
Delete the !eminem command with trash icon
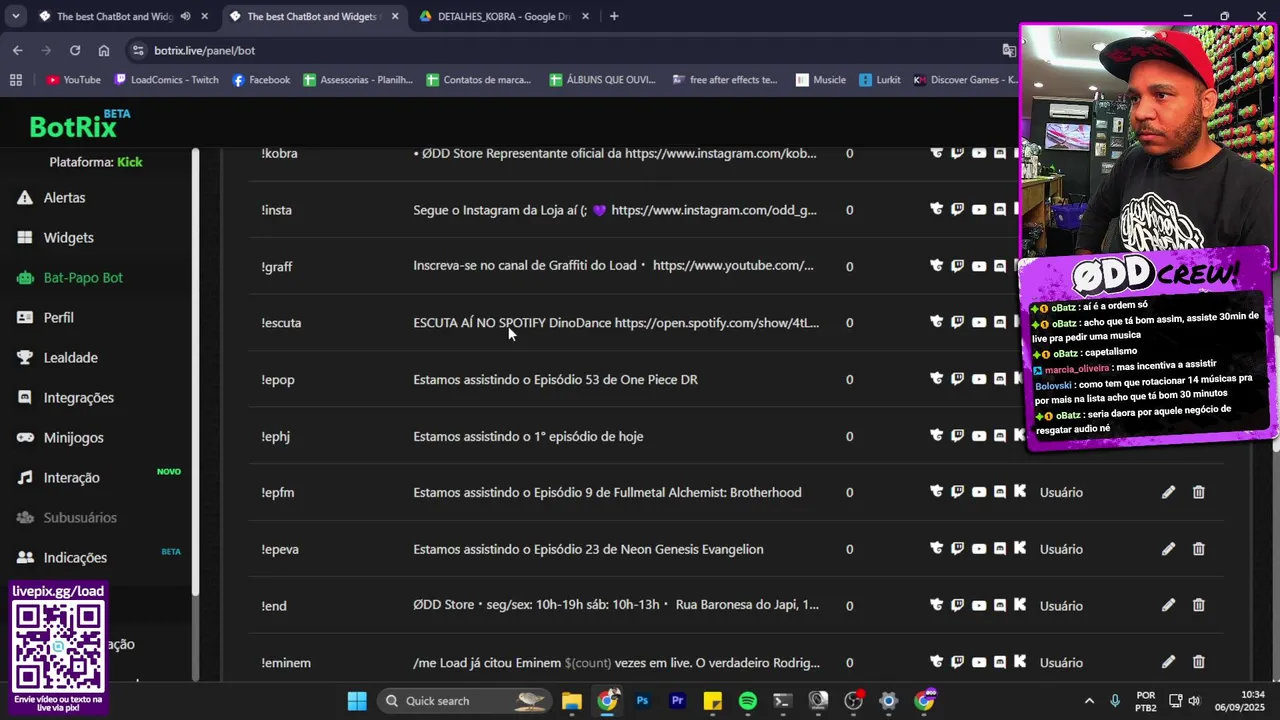click(x=1198, y=662)
